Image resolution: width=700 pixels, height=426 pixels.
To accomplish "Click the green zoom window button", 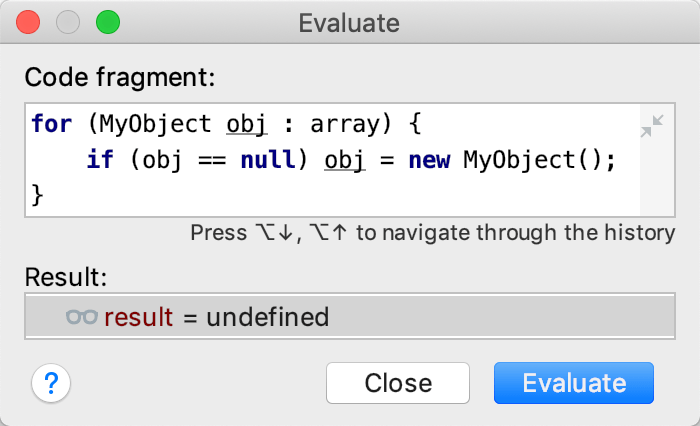I will 108,22.
